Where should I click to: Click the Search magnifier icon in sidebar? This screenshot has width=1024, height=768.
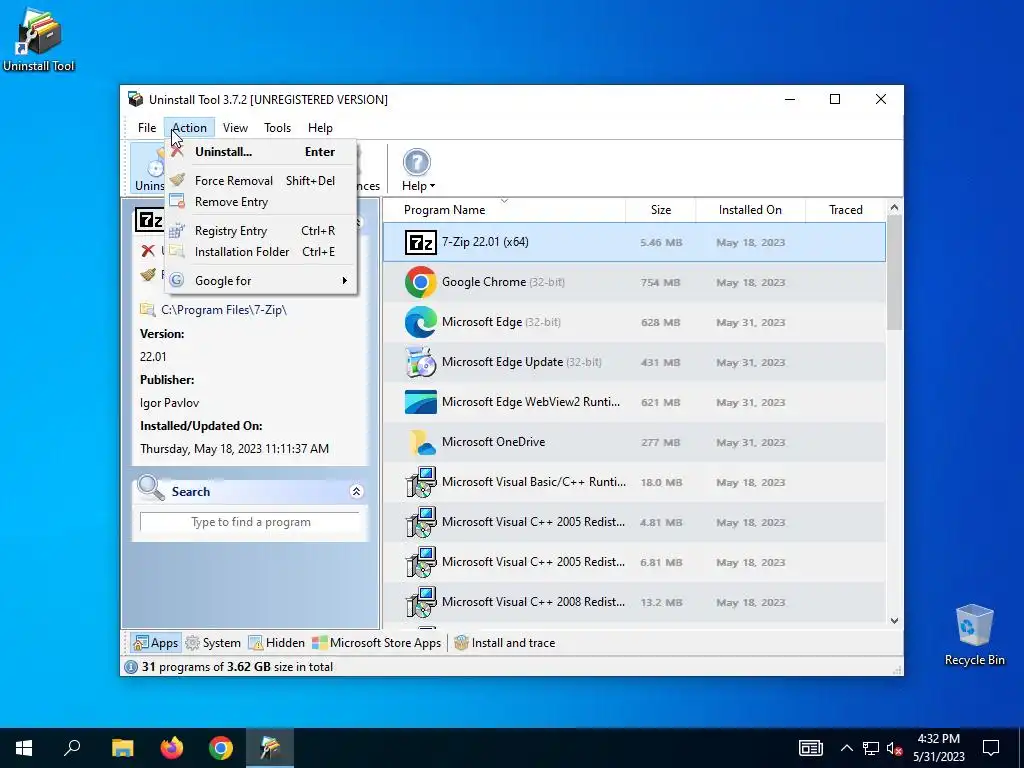tap(151, 488)
